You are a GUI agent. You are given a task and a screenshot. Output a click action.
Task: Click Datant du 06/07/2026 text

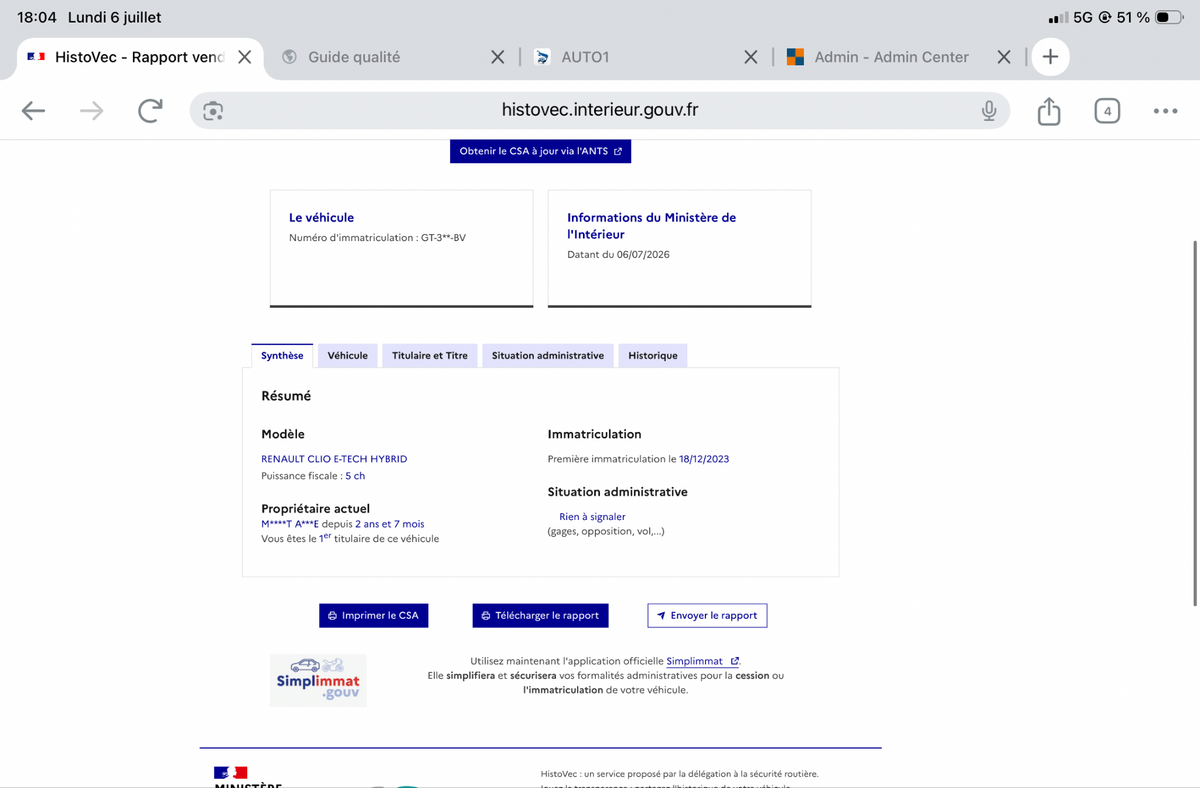618,254
